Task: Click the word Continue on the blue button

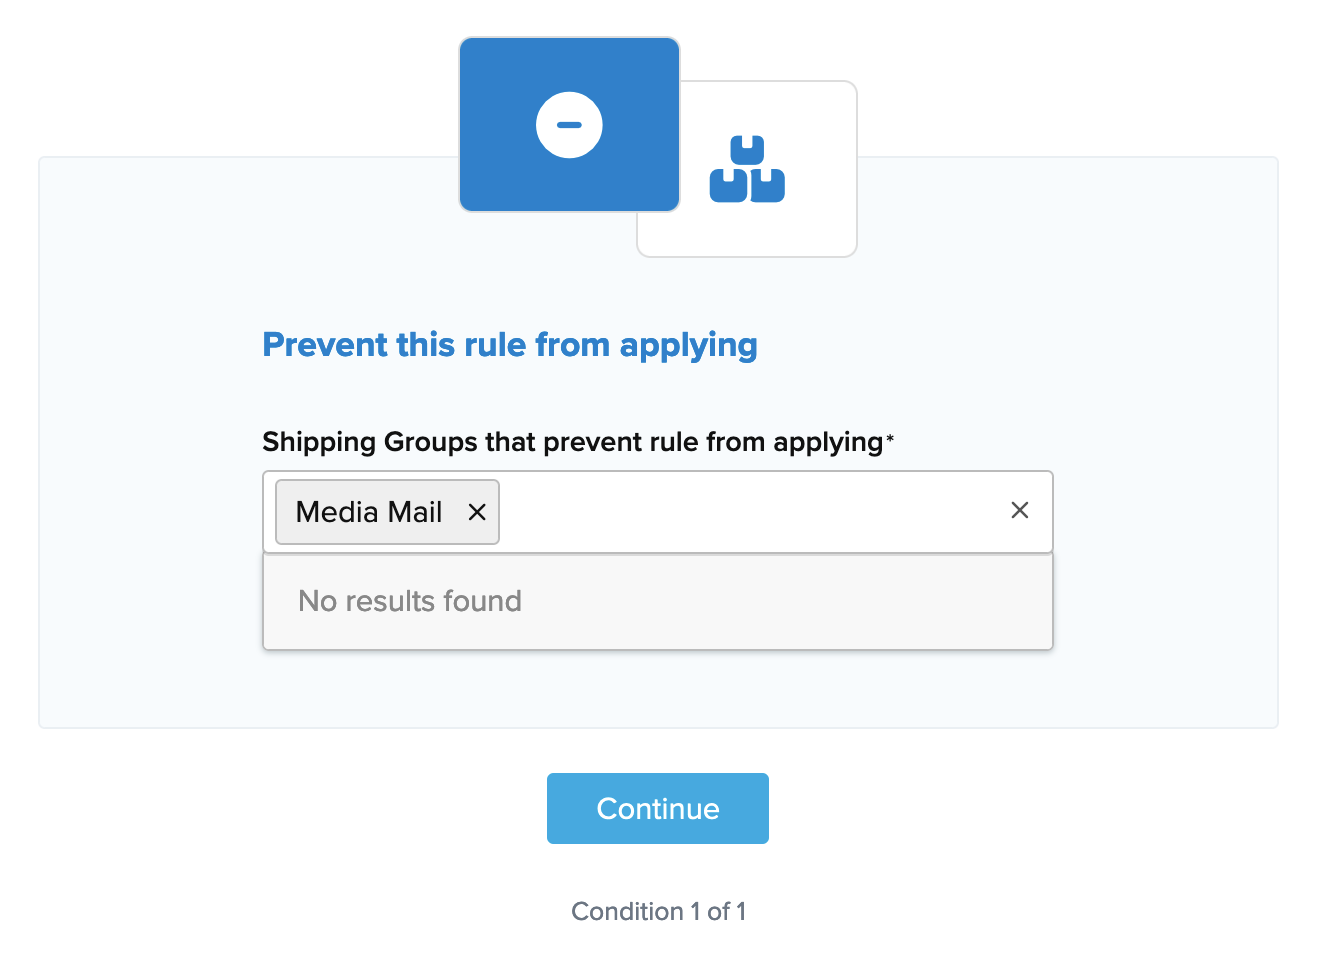Action: [658, 808]
